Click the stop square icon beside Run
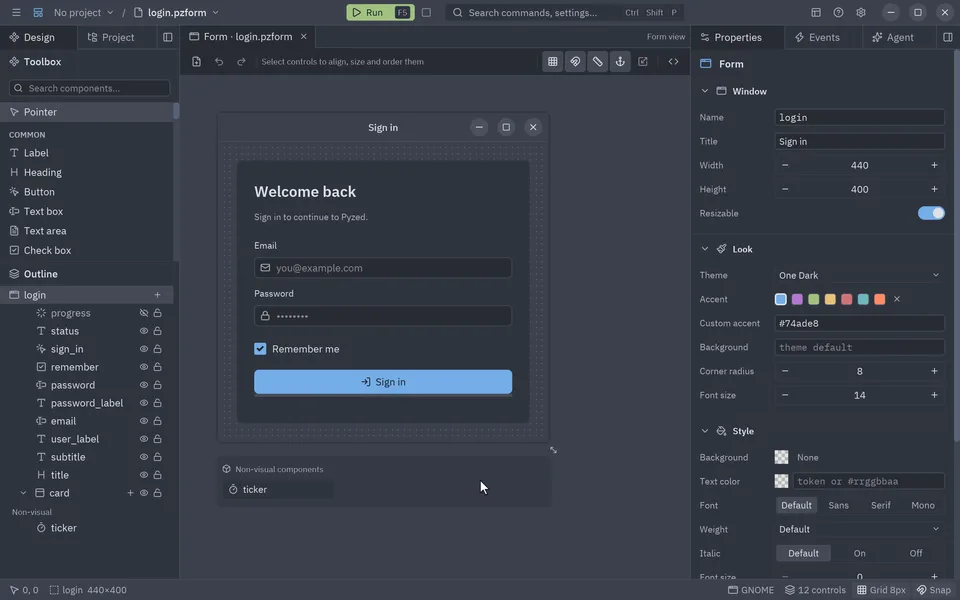This screenshot has height=600, width=960. click(426, 12)
